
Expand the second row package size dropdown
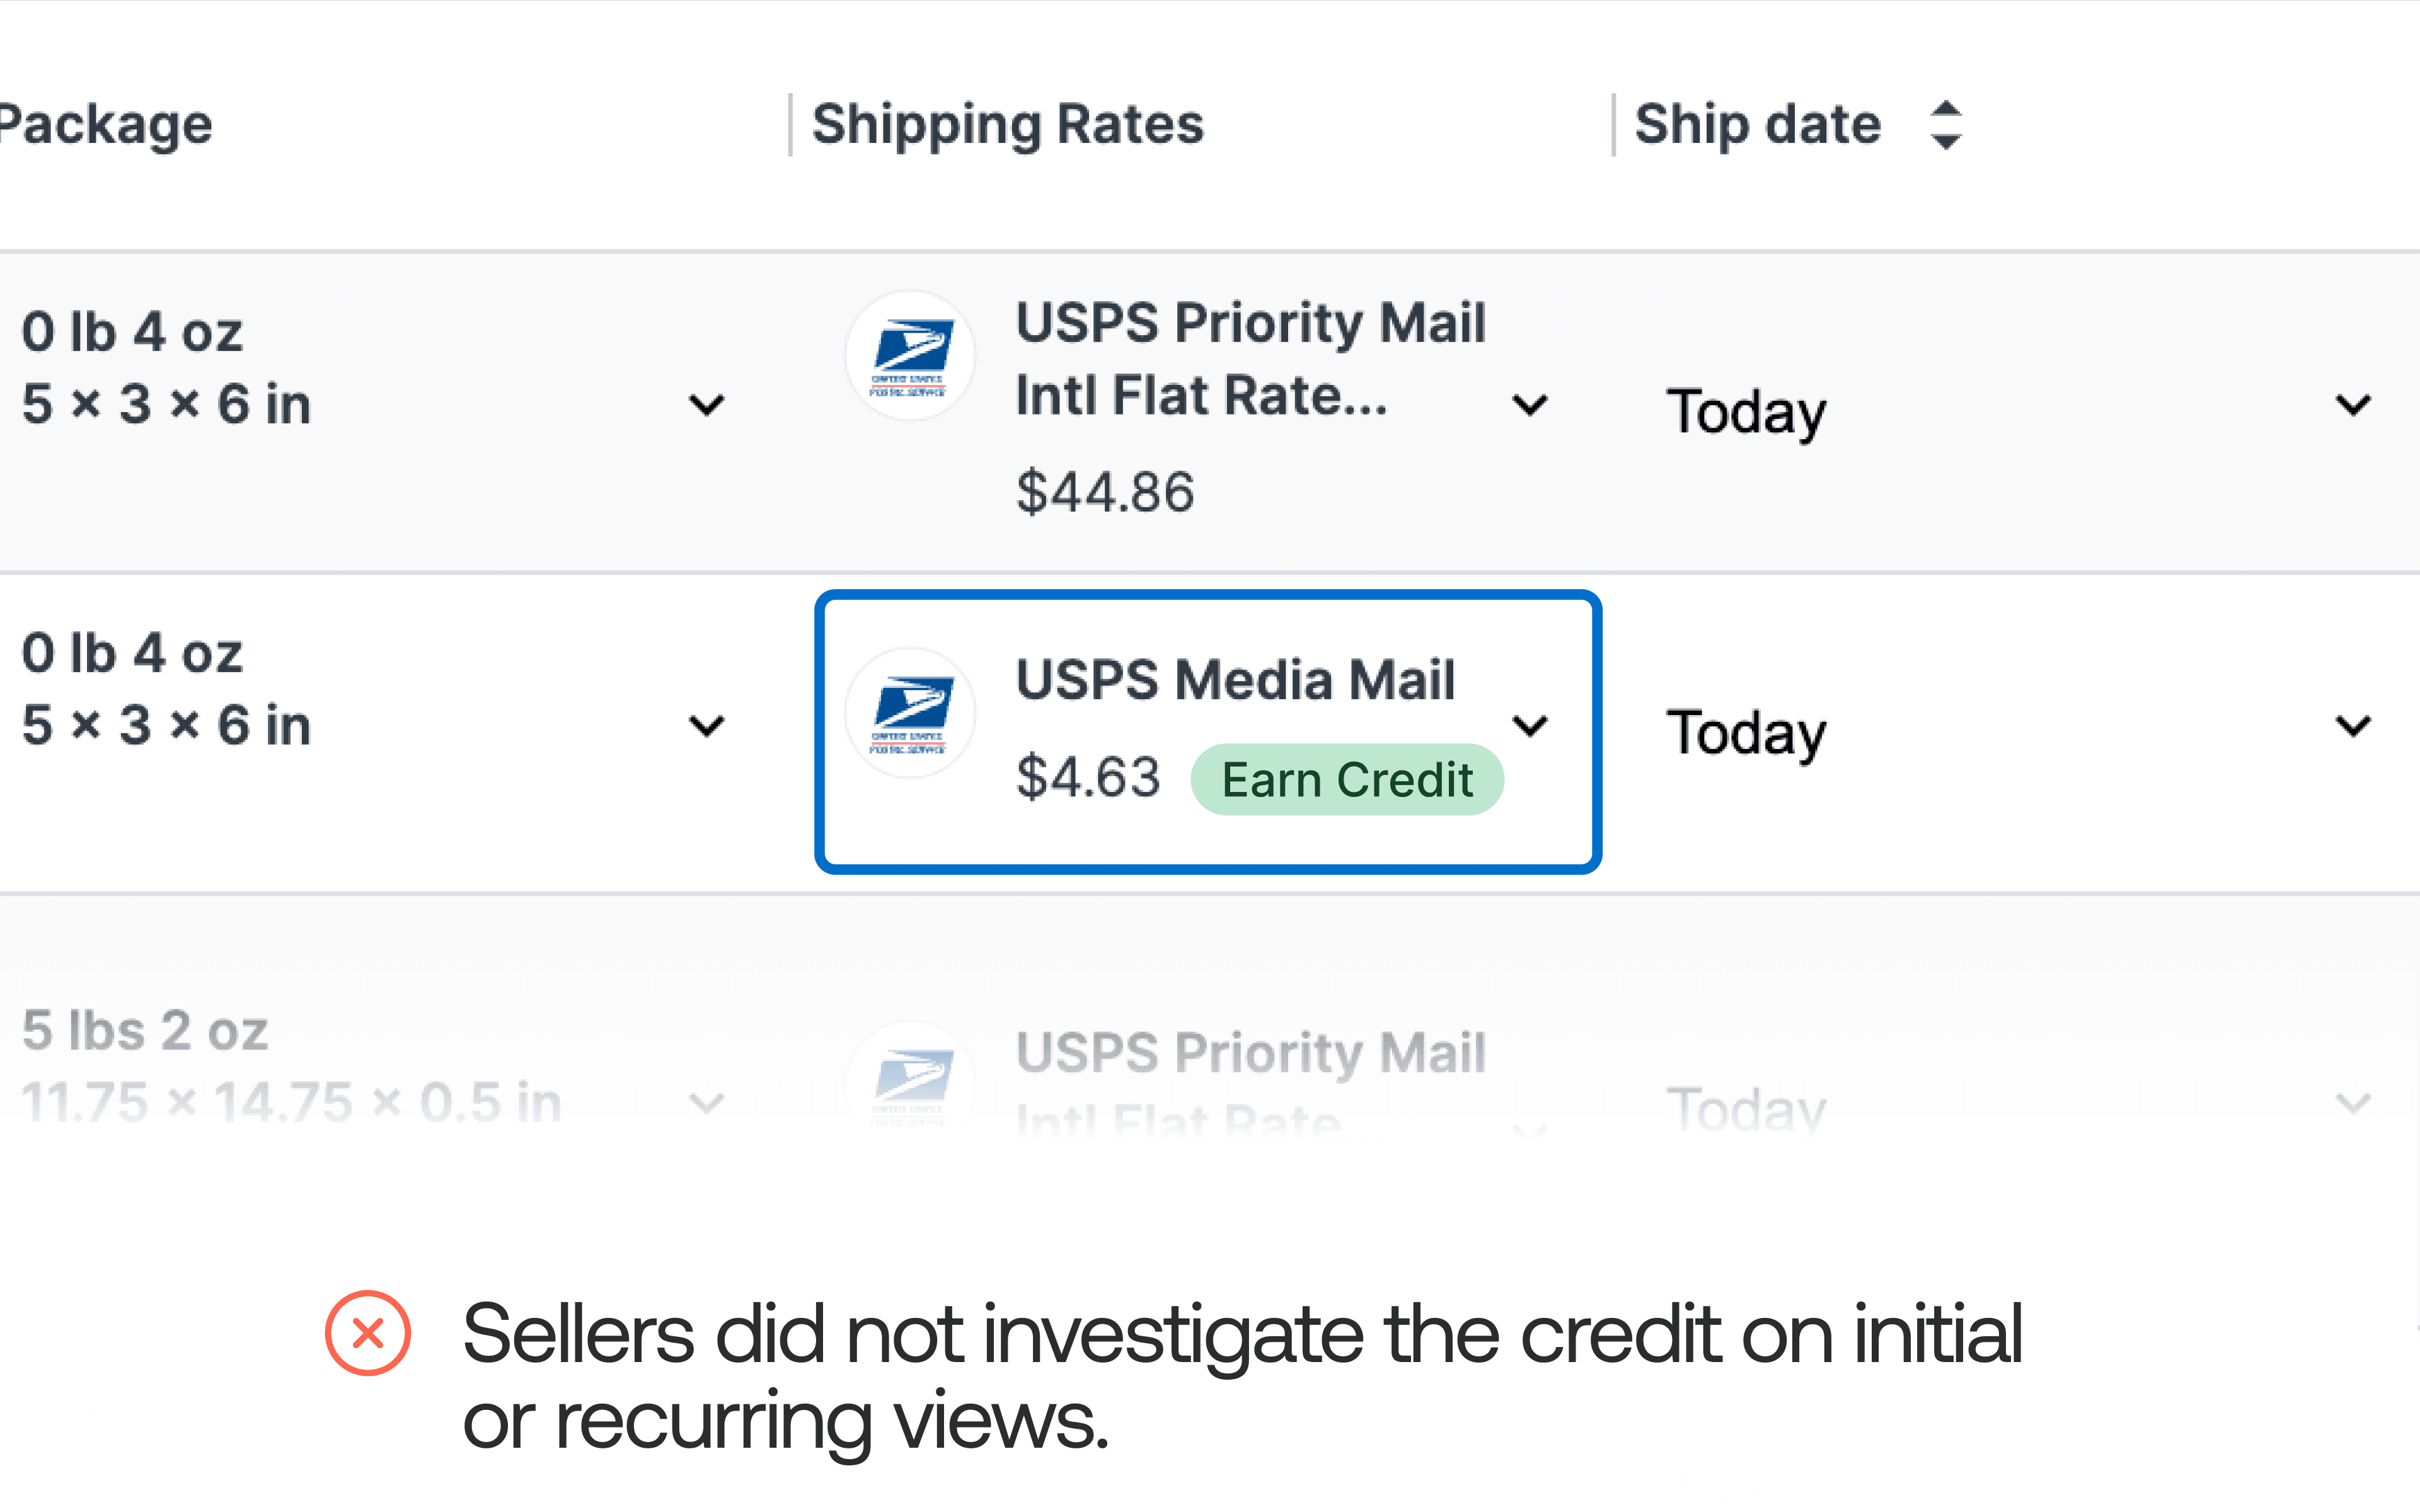point(707,726)
